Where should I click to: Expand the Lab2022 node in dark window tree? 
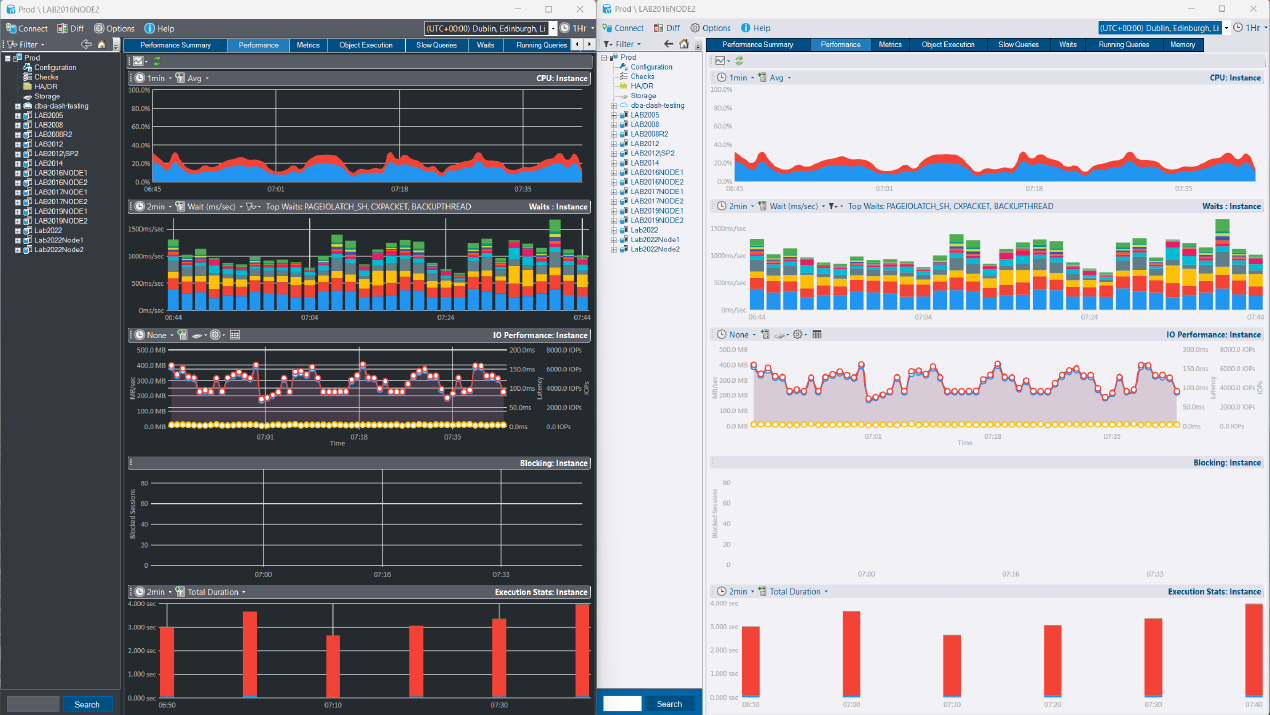(18, 230)
